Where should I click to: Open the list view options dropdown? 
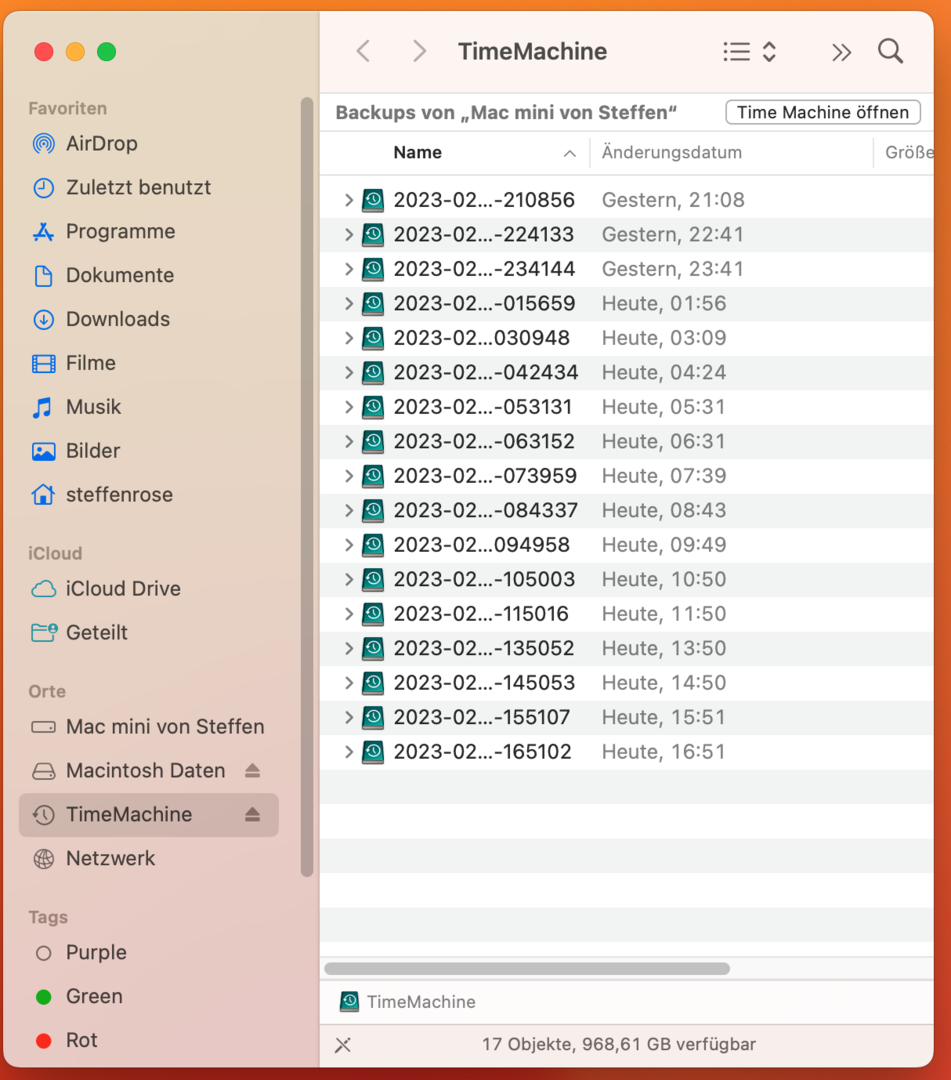pos(750,52)
